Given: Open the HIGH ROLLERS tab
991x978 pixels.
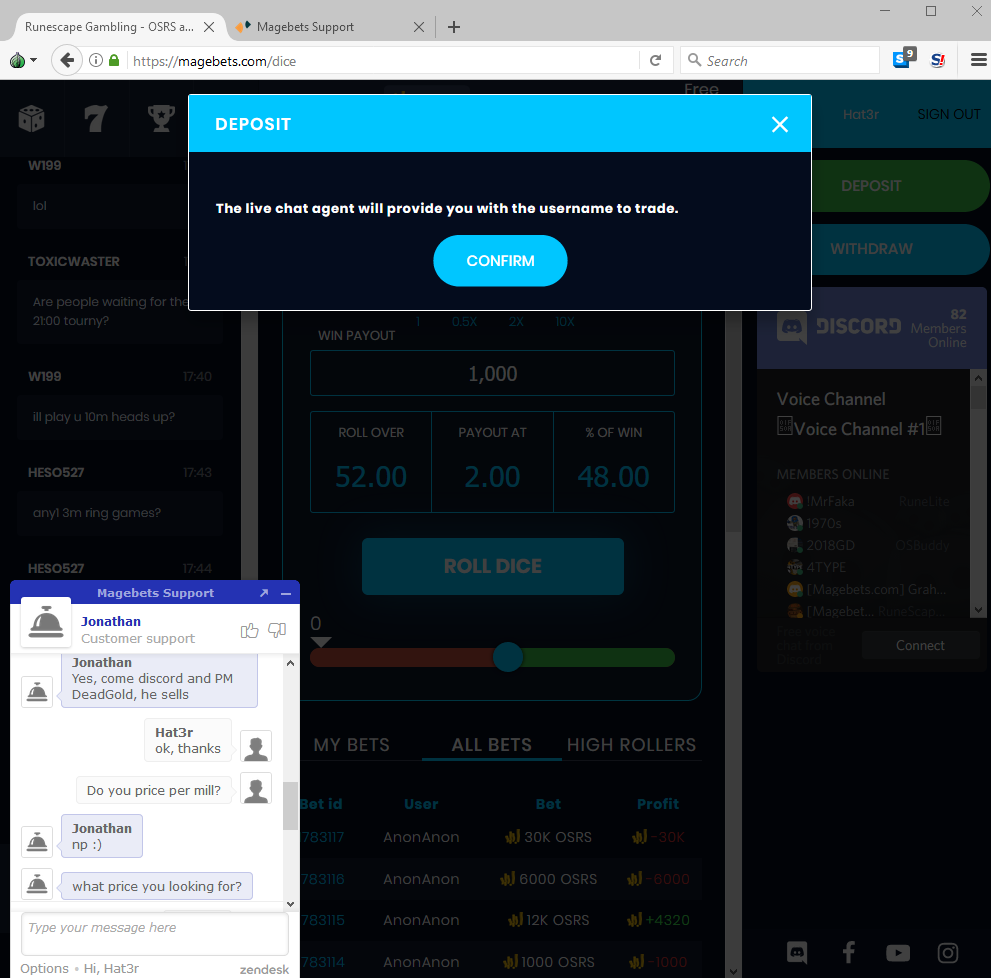Looking at the screenshot, I should tap(631, 745).
